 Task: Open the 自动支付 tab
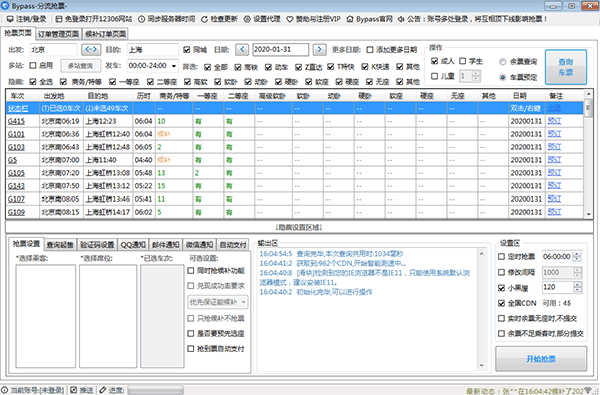(232, 245)
